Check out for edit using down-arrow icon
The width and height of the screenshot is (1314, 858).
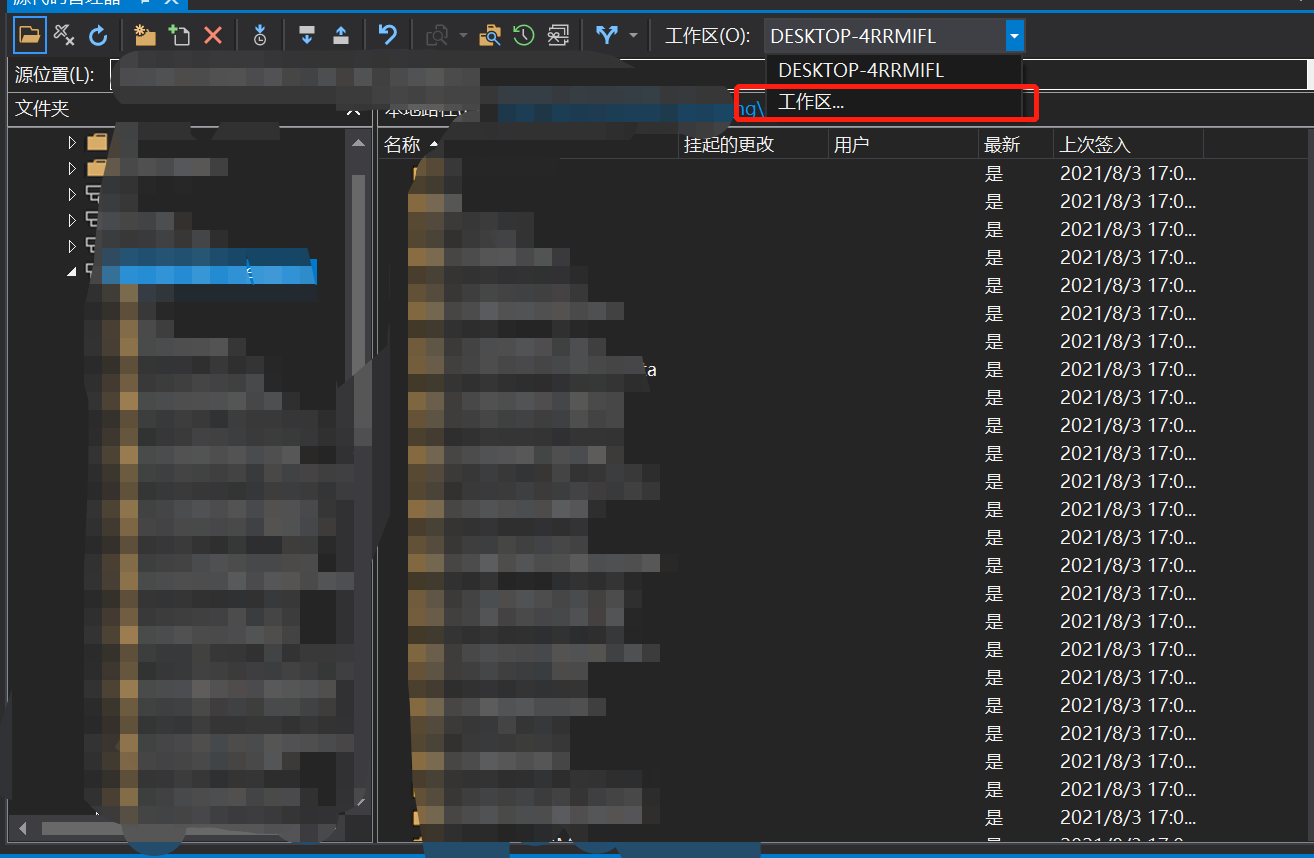coord(307,36)
